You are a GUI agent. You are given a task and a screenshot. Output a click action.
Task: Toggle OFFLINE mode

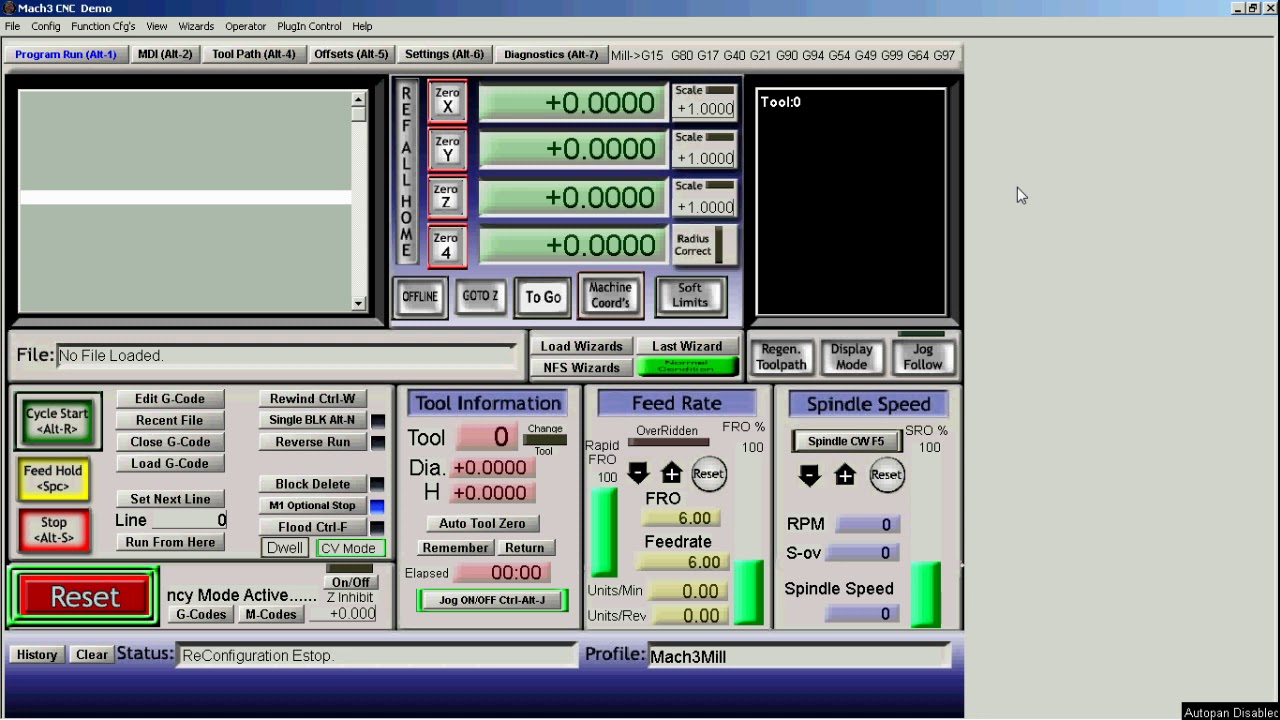tap(420, 297)
